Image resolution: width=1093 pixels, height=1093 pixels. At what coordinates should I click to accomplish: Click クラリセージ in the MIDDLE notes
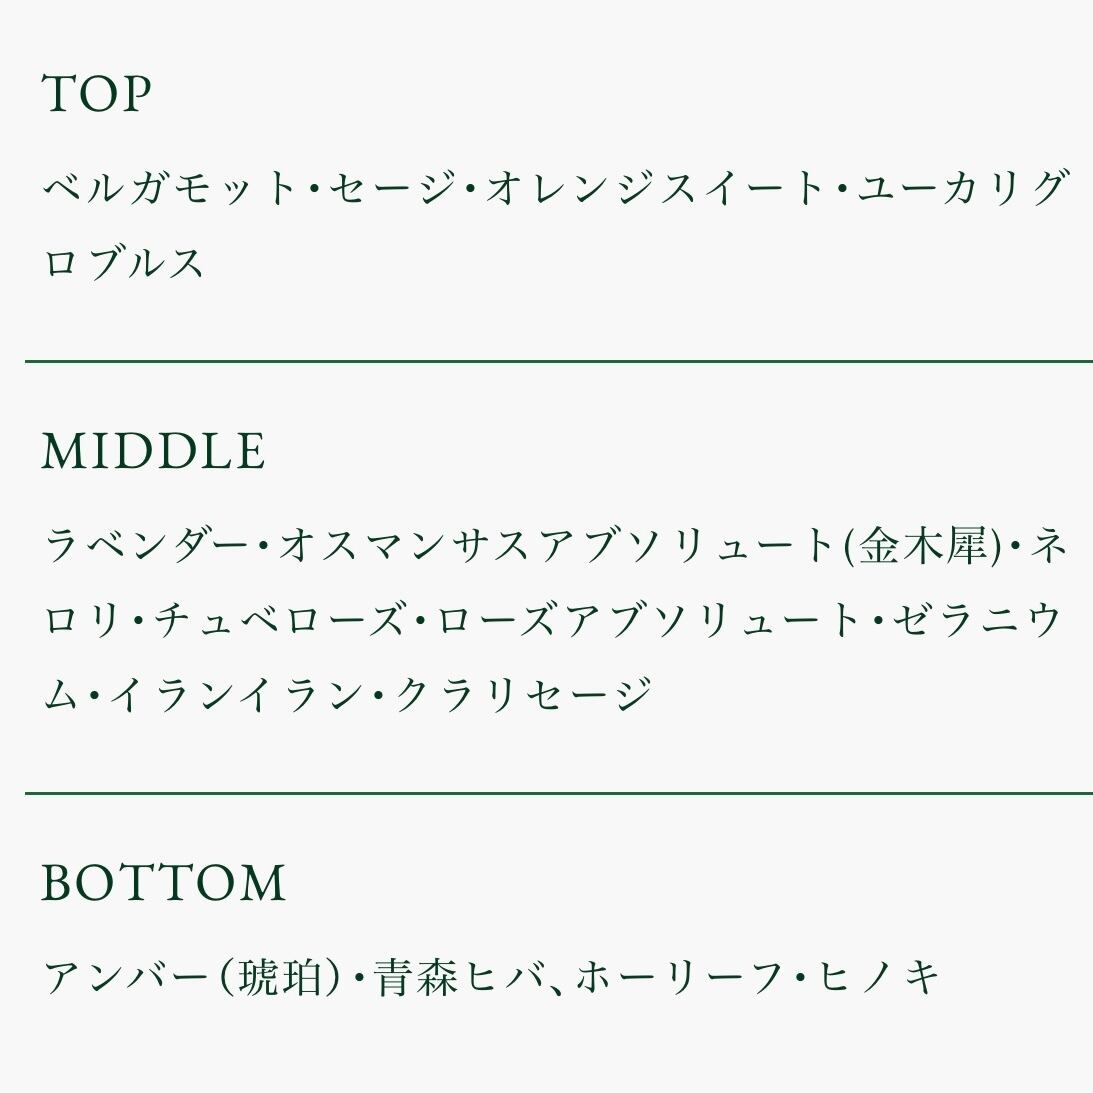[524, 694]
